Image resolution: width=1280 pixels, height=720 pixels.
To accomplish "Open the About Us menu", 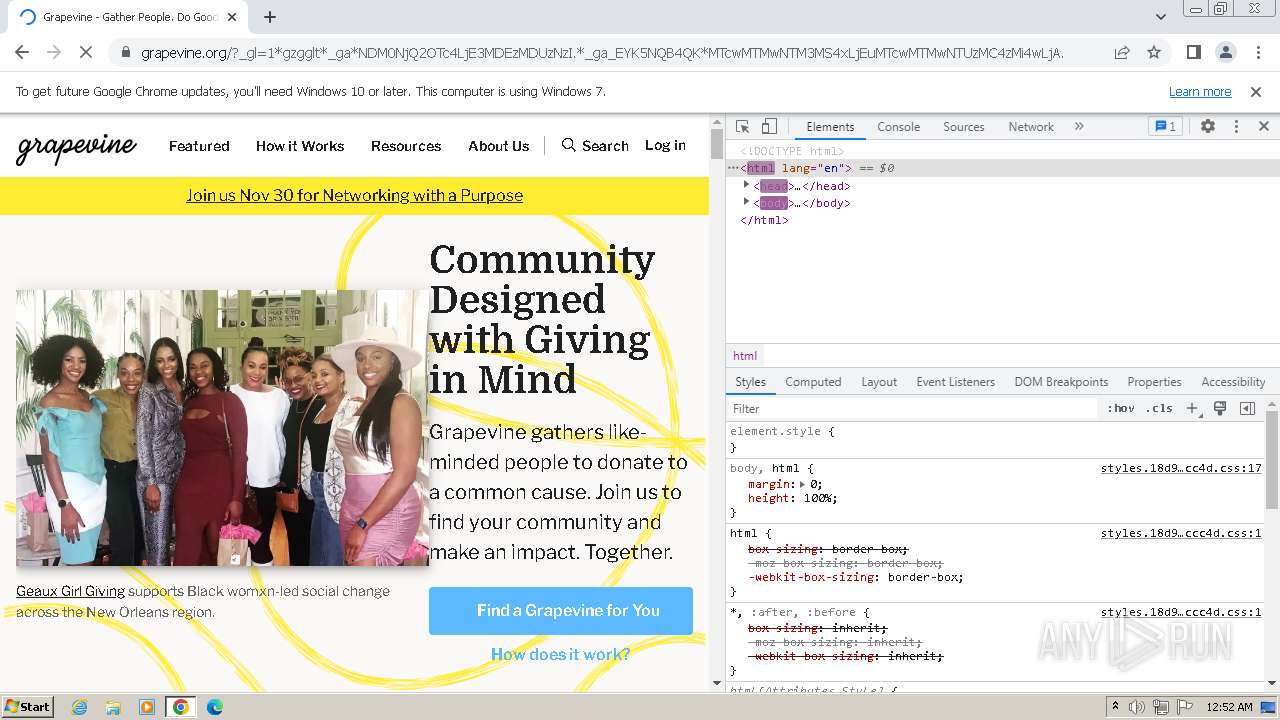I will pos(498,146).
